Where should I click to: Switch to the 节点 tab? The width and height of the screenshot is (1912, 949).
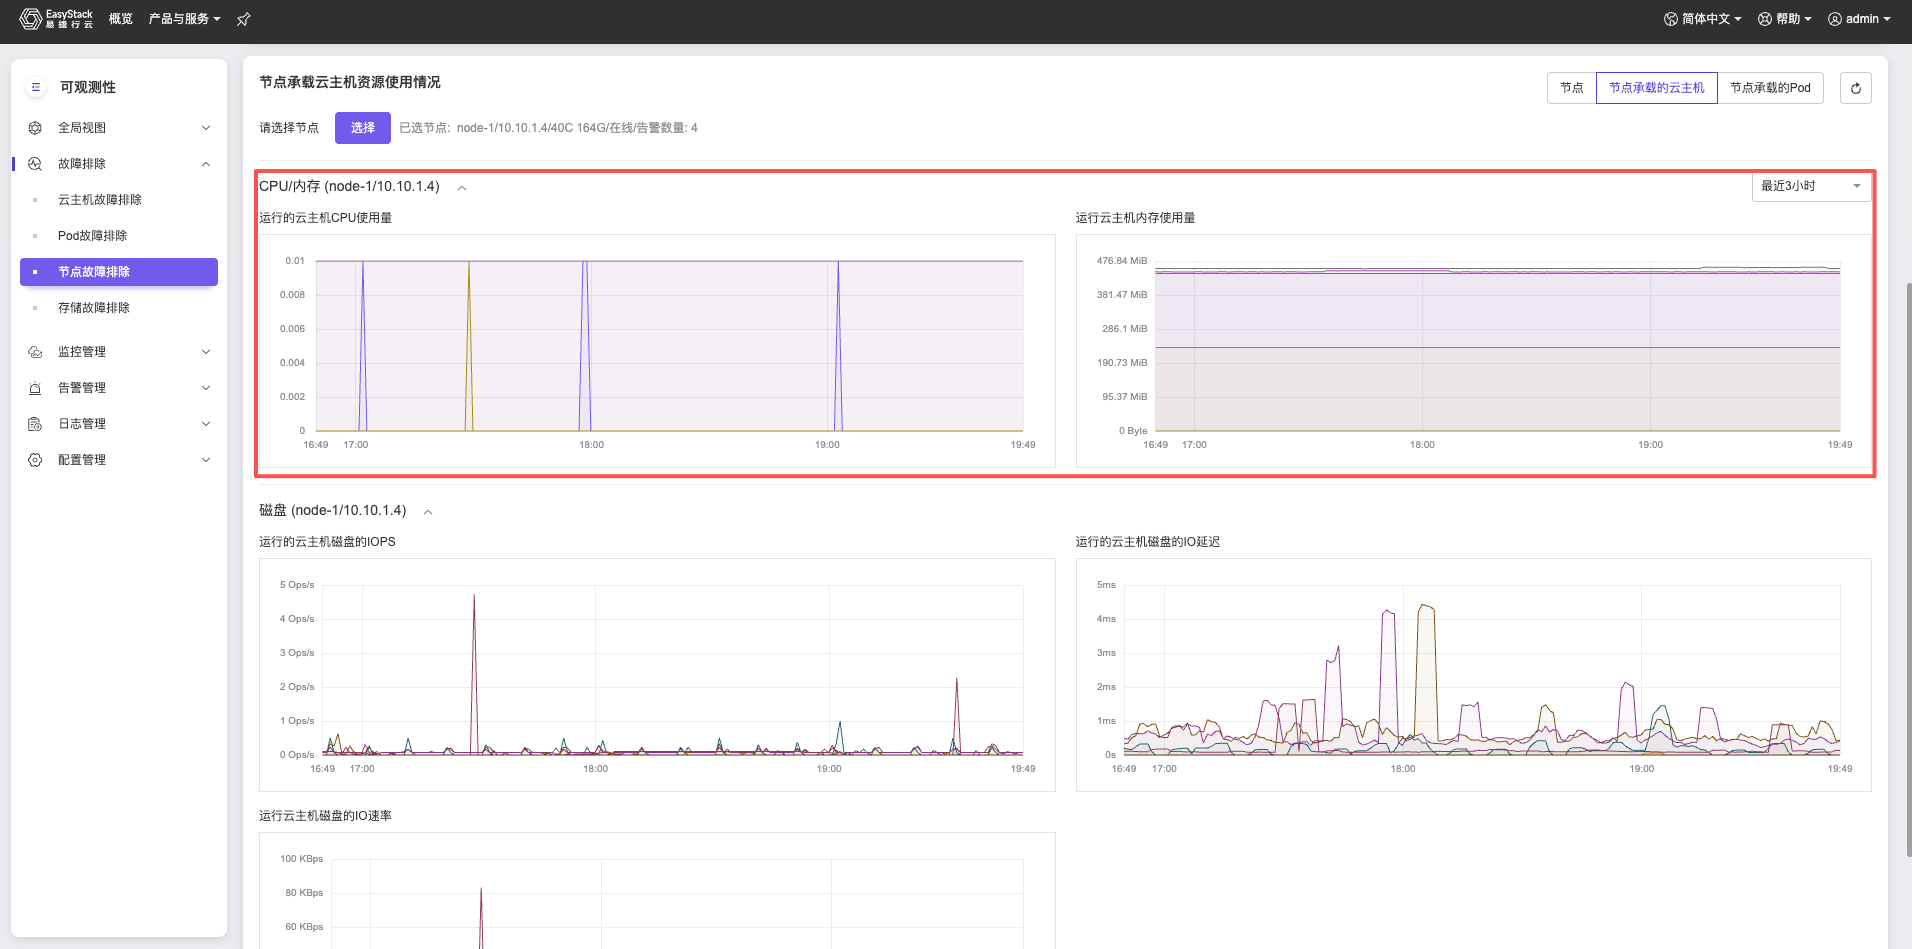tap(1572, 88)
